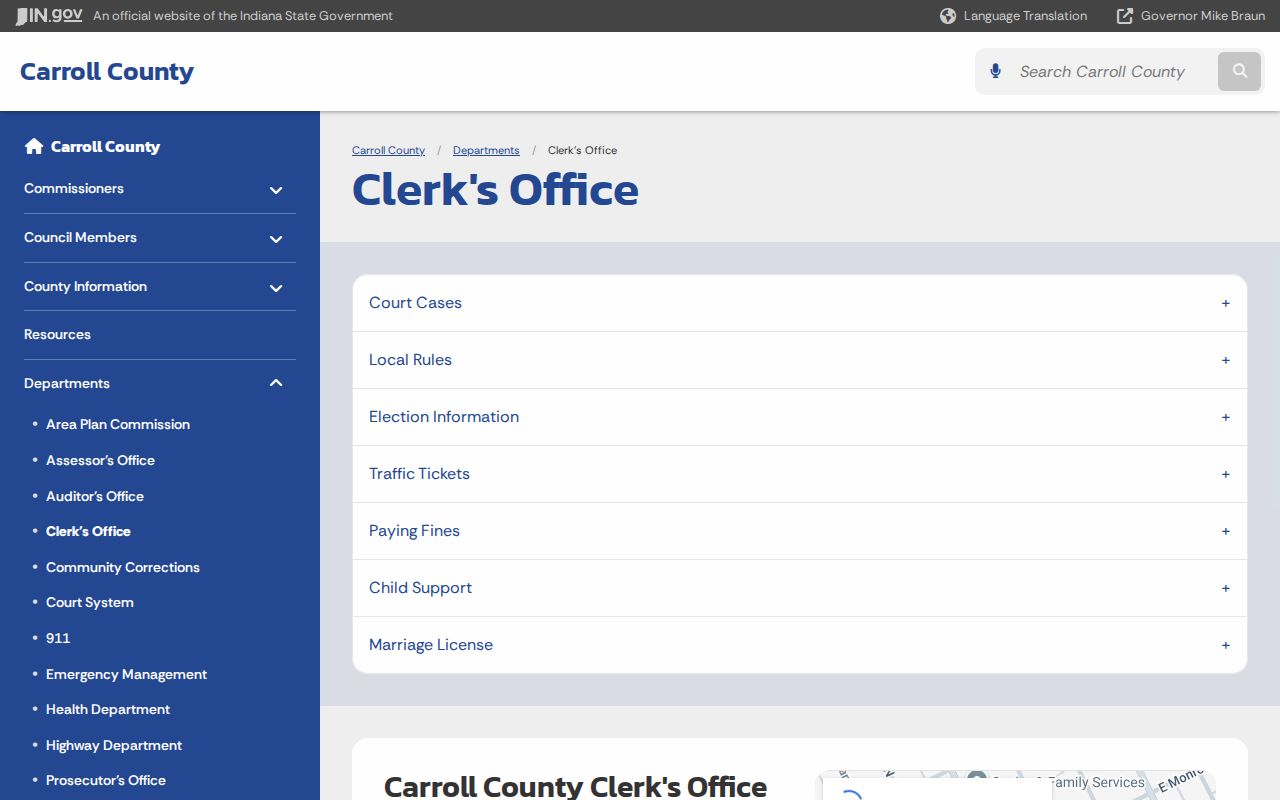
Task: Expand the Child Support accordion section
Action: coord(800,588)
